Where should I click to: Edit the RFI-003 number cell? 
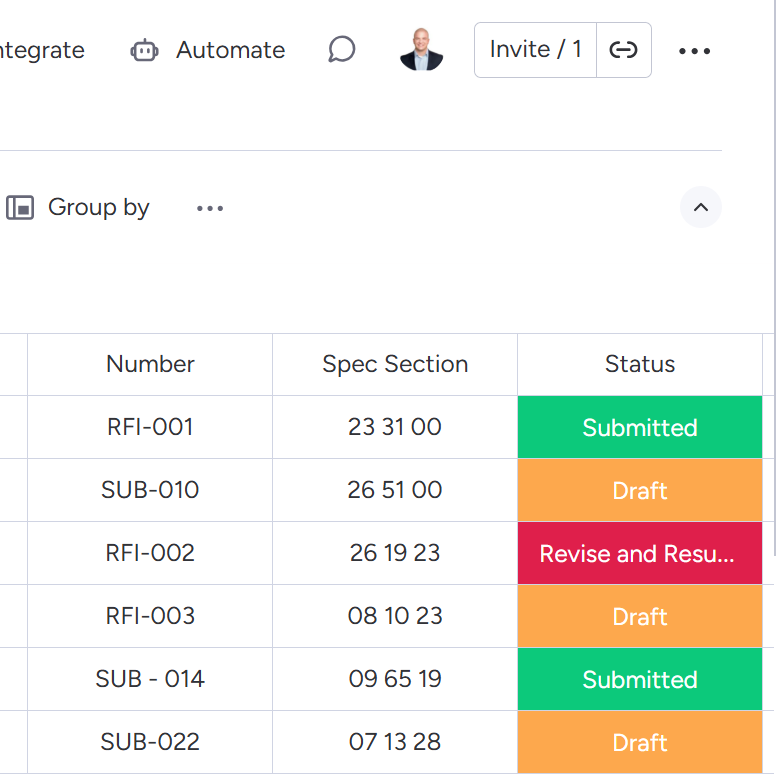[x=150, y=616]
